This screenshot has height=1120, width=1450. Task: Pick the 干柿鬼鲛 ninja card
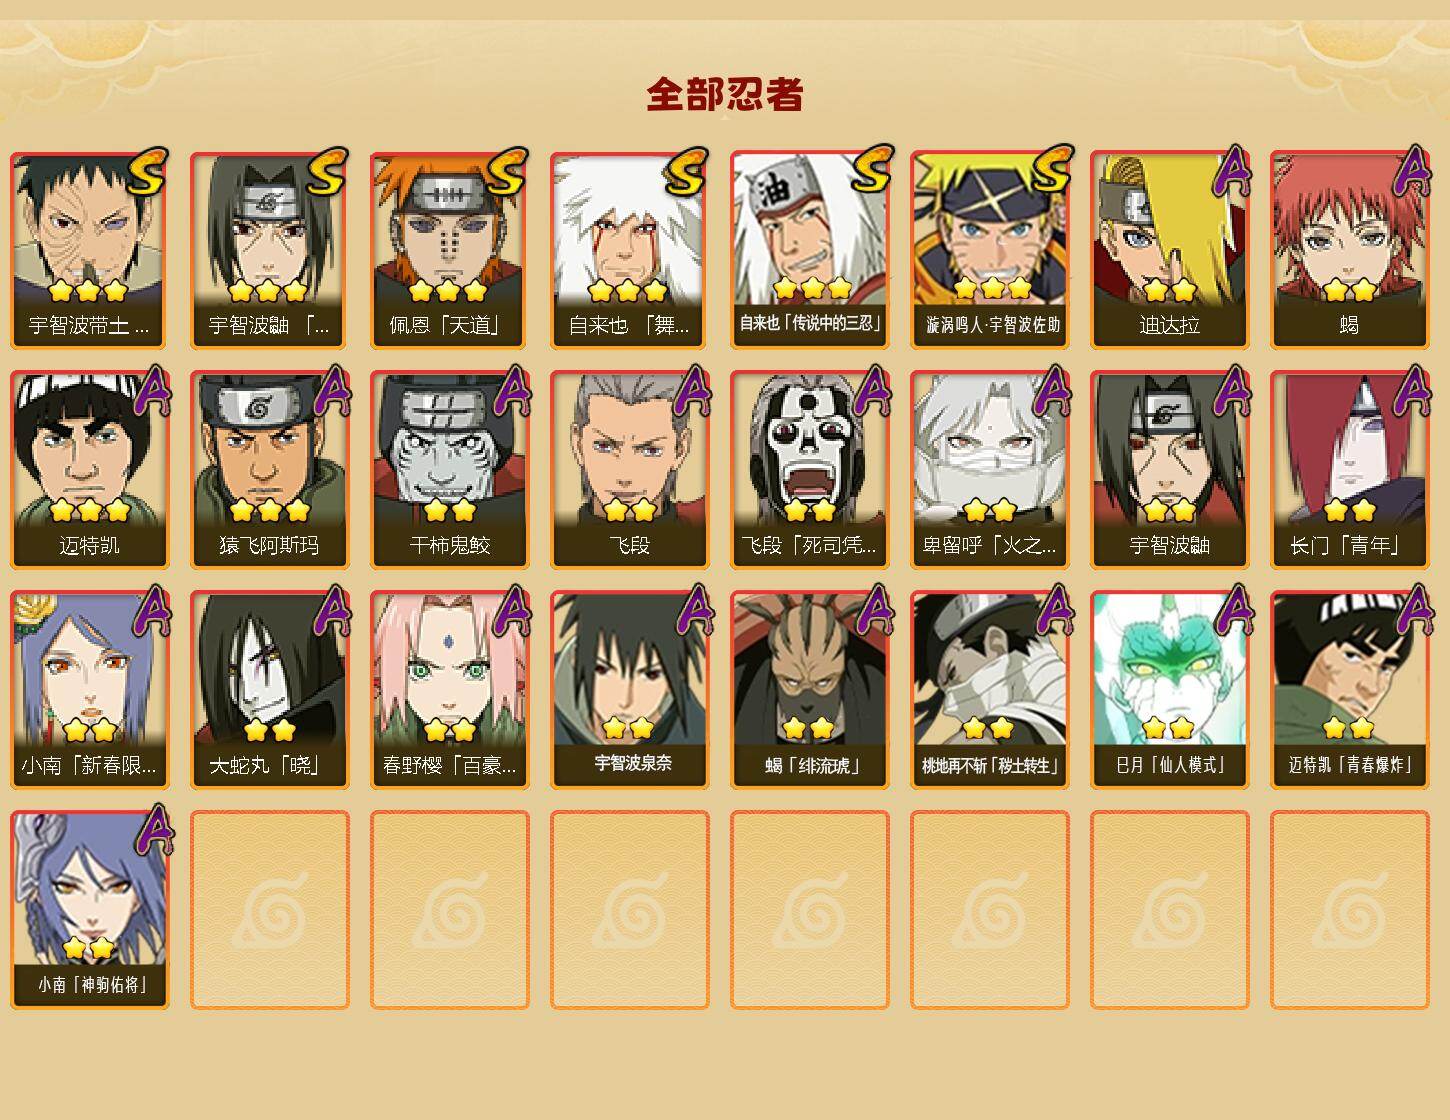point(449,470)
